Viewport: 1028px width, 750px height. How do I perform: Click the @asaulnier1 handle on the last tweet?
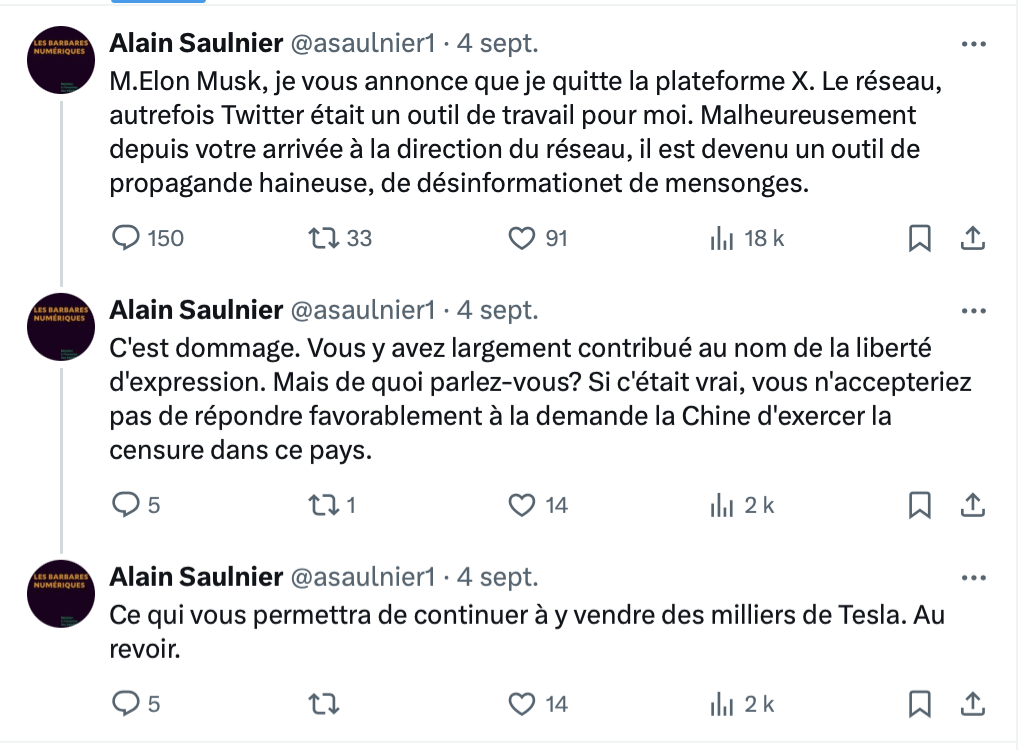tap(363, 577)
